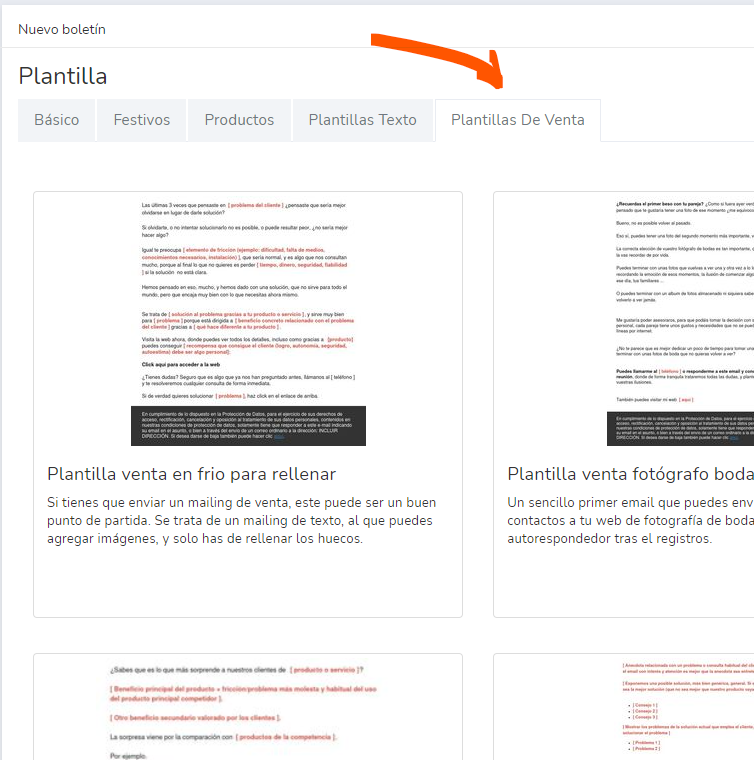Image resolution: width=754 pixels, height=760 pixels.
Task: Click the Plantilla page heading
Action: pyautogui.click(x=63, y=76)
